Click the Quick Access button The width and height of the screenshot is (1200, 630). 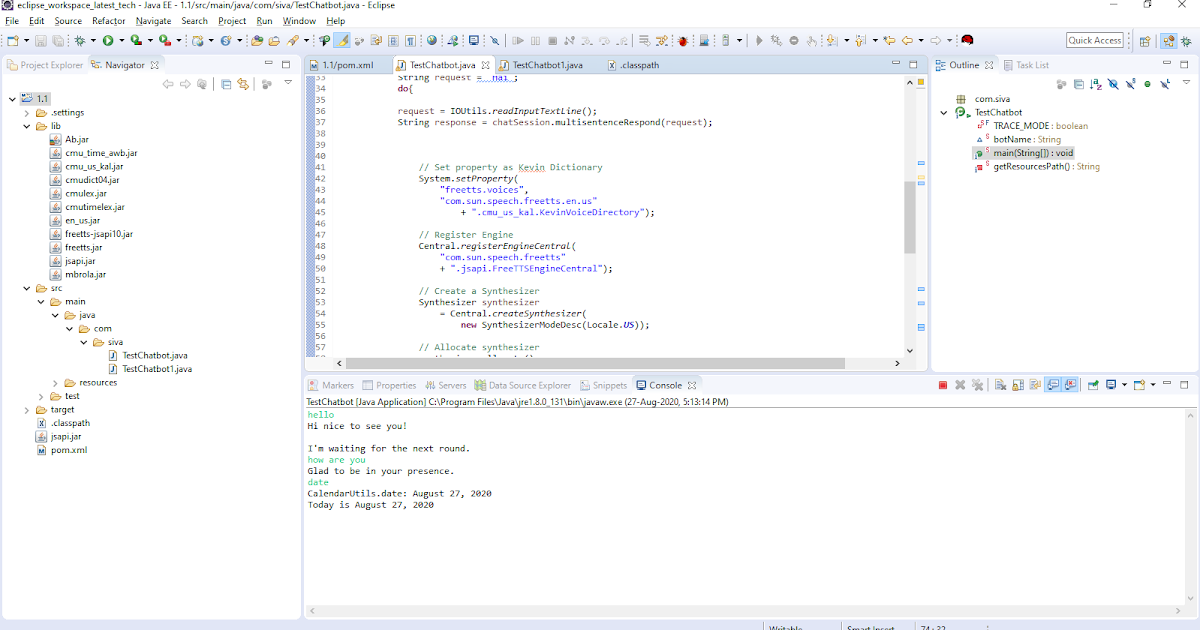pos(1093,39)
